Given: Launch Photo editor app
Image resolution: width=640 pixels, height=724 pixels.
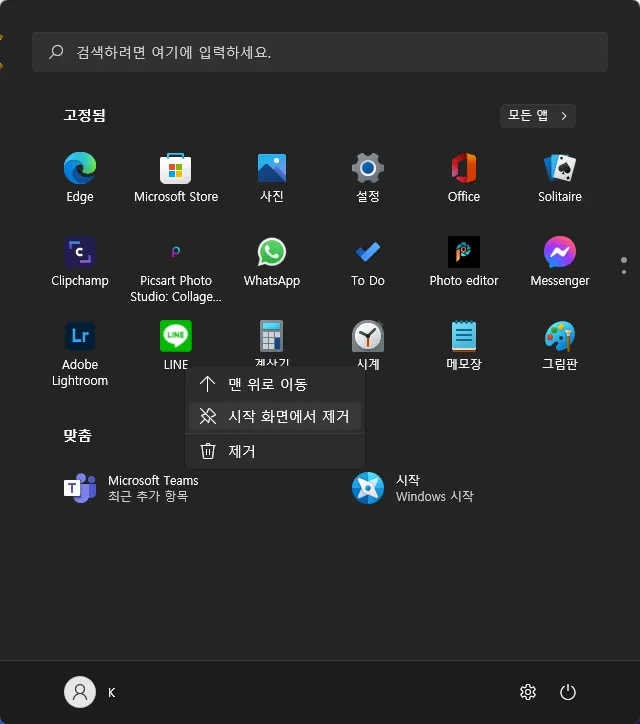Looking at the screenshot, I should (x=464, y=261).
